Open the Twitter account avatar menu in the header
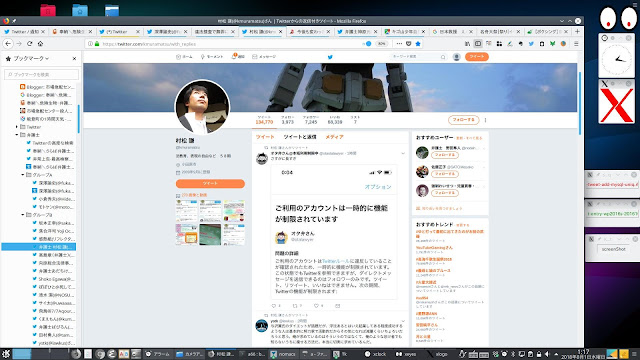 [457, 57]
